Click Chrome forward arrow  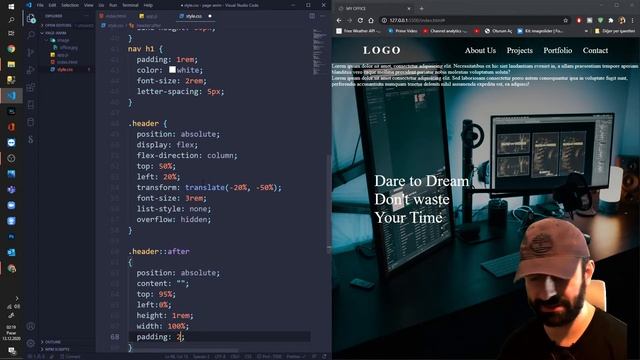click(349, 20)
